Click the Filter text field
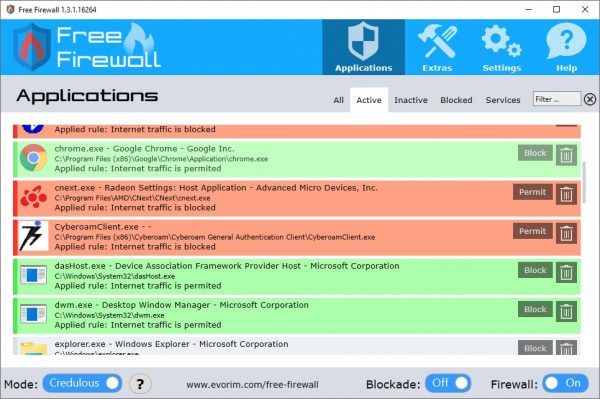600x399 pixels. click(x=557, y=99)
